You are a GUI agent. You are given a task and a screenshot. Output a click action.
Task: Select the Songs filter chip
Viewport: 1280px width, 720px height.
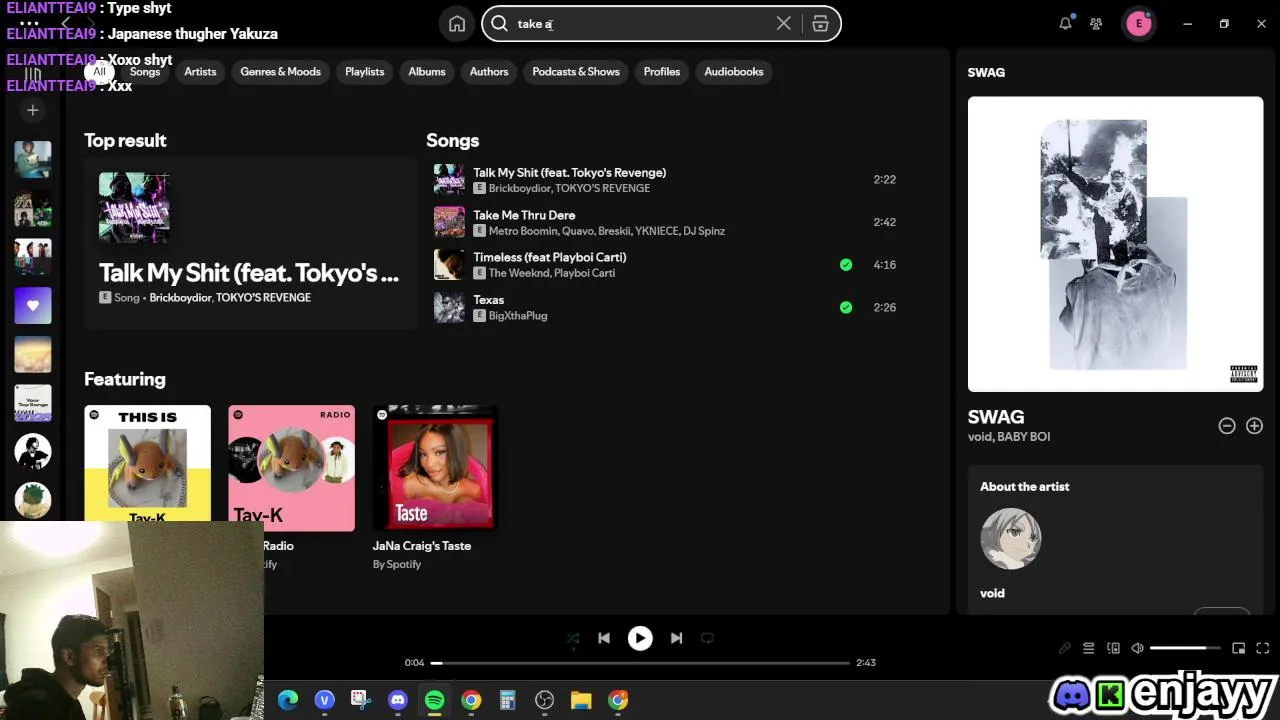[x=145, y=72]
